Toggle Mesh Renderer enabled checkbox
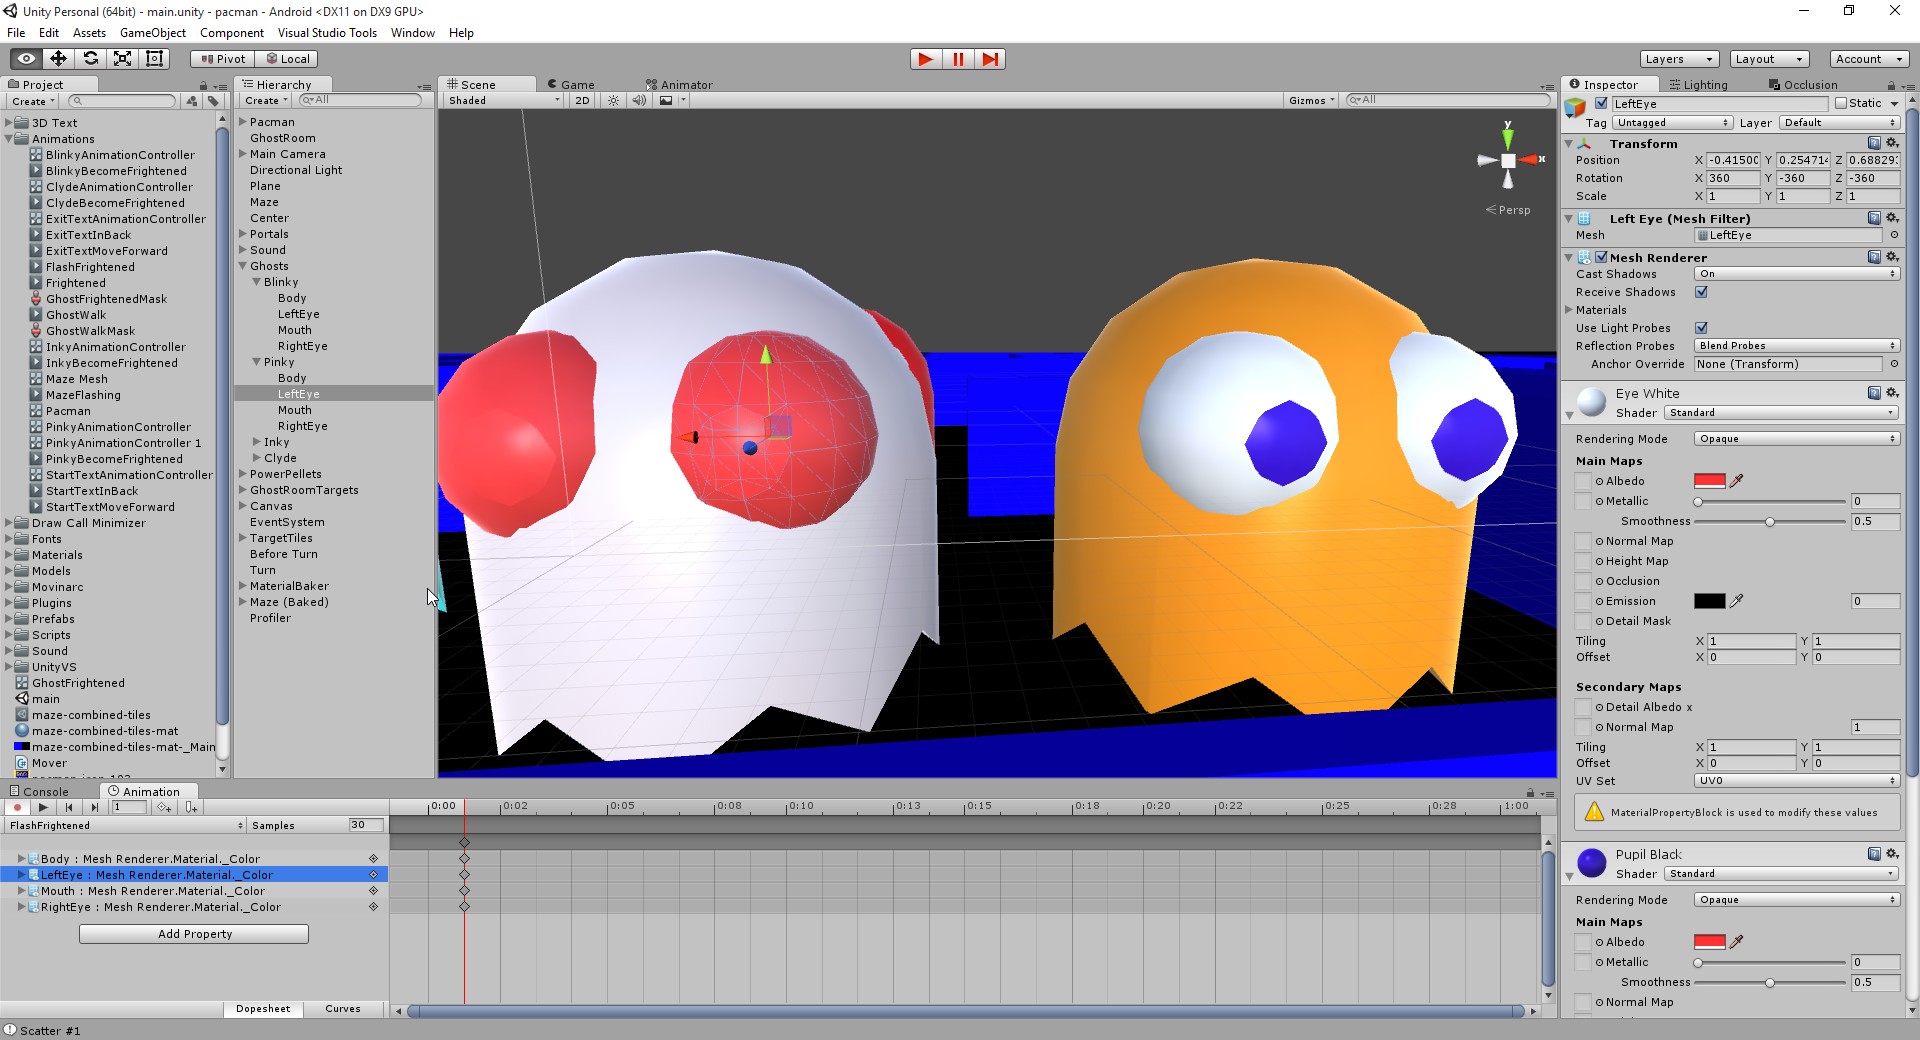The width and height of the screenshot is (1920, 1040). pos(1601,257)
